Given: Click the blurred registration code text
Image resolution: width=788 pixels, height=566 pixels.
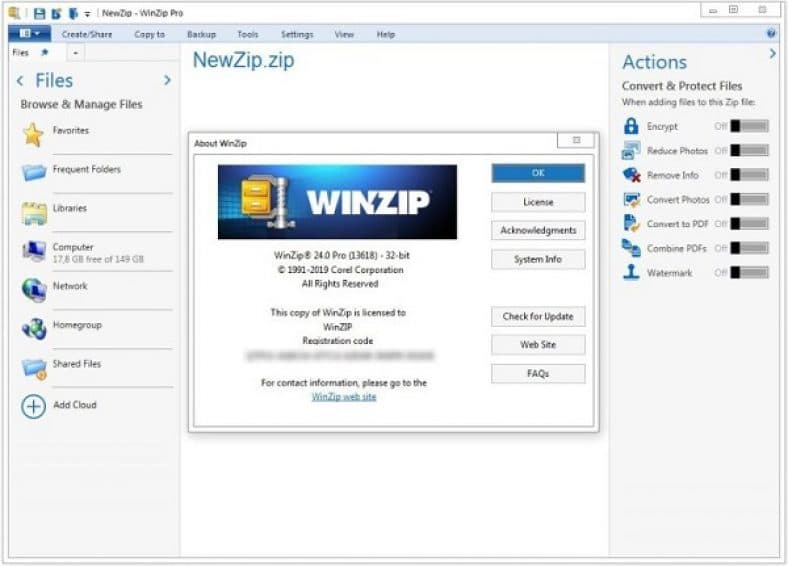Looking at the screenshot, I should point(339,356).
